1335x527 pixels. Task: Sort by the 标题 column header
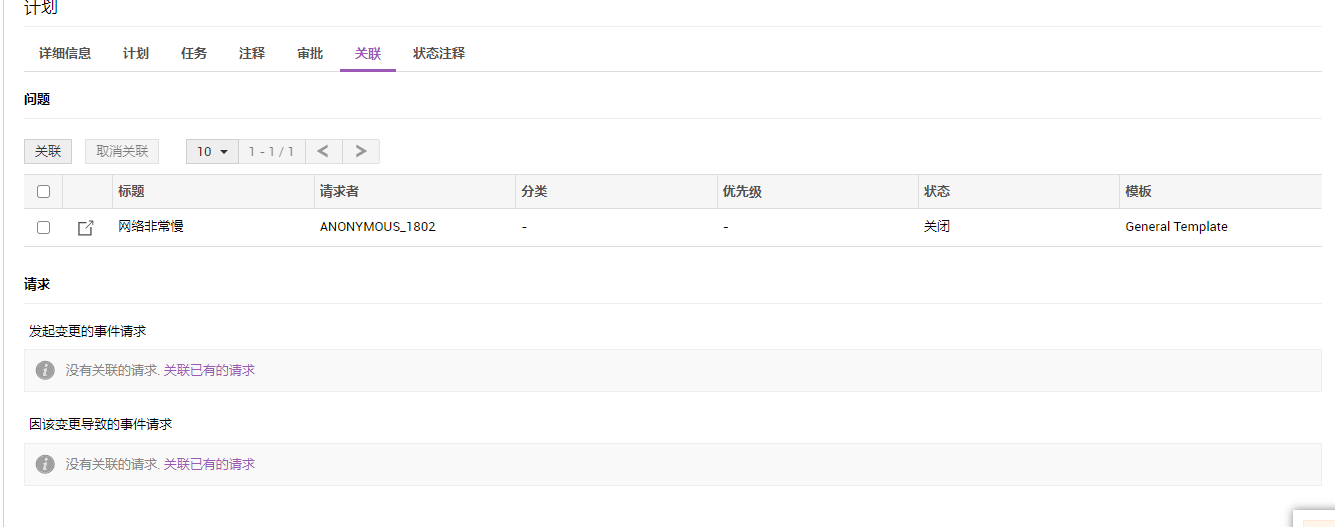coord(131,191)
